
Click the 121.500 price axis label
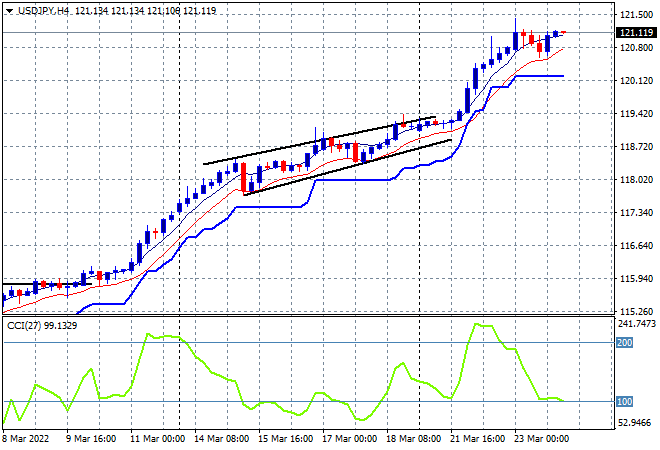pyautogui.click(x=636, y=15)
